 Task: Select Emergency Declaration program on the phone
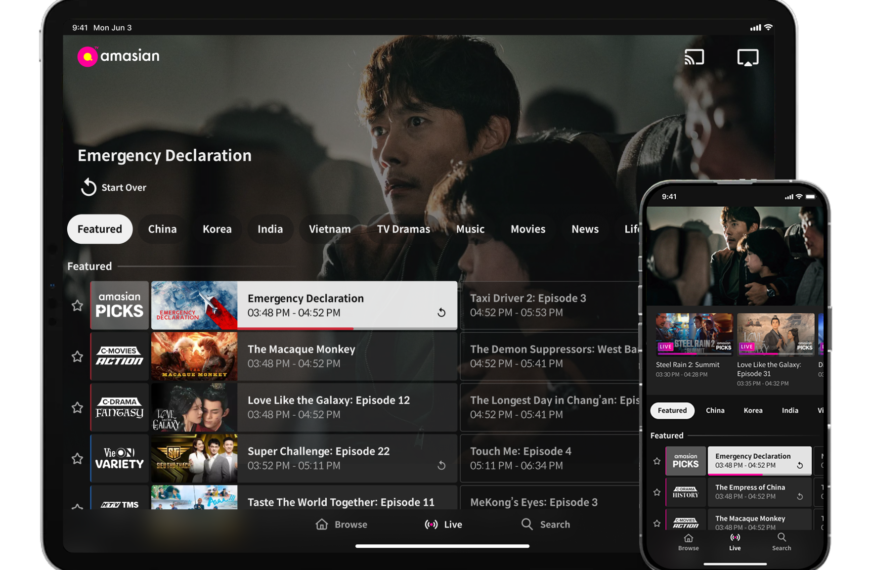pos(760,461)
